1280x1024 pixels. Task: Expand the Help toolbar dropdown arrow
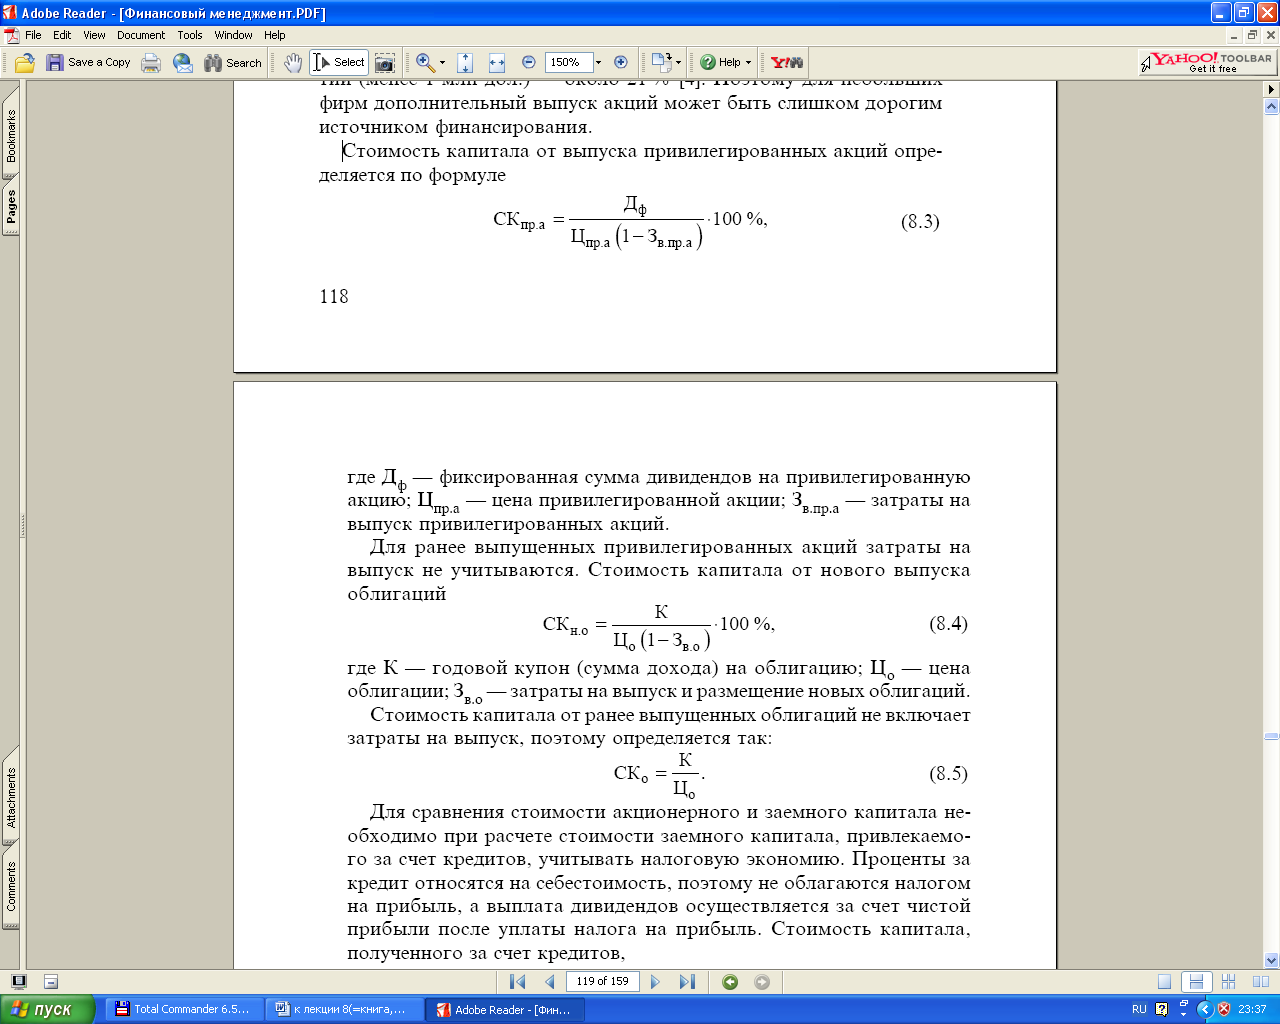(x=748, y=62)
